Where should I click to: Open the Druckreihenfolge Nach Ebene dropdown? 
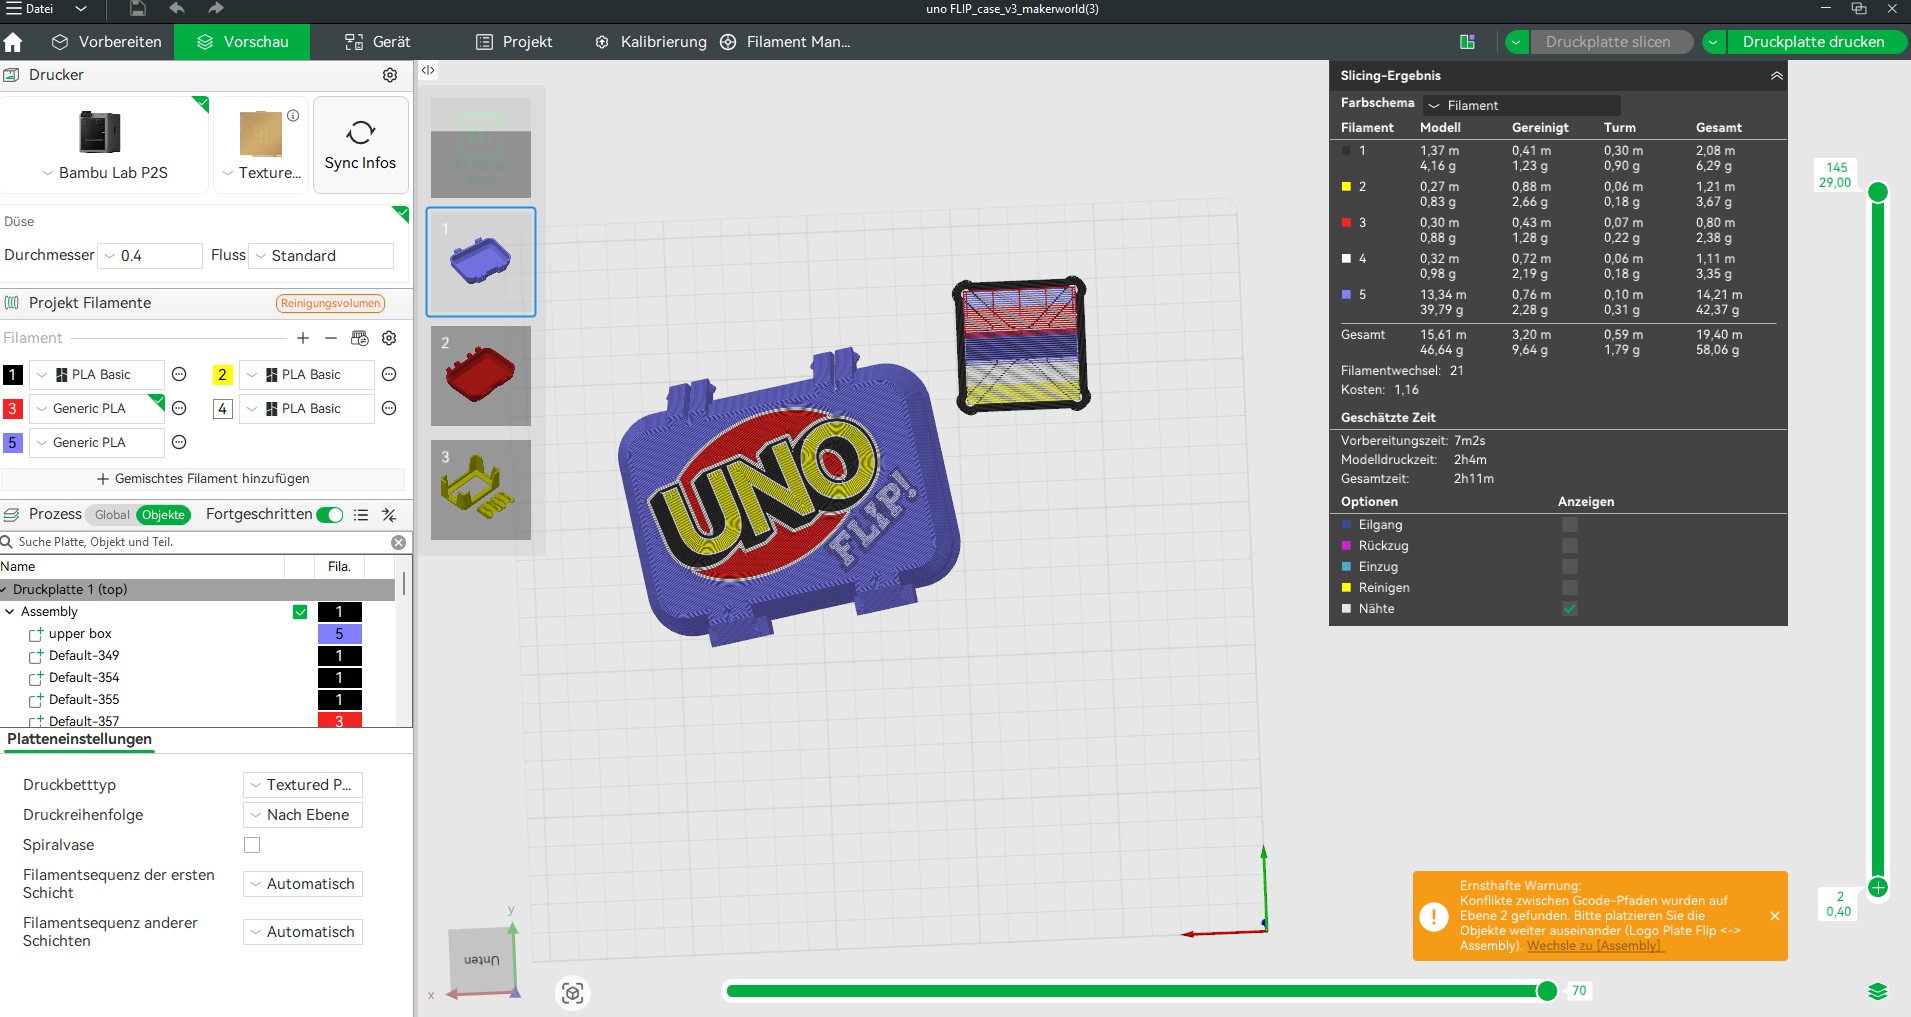302,815
